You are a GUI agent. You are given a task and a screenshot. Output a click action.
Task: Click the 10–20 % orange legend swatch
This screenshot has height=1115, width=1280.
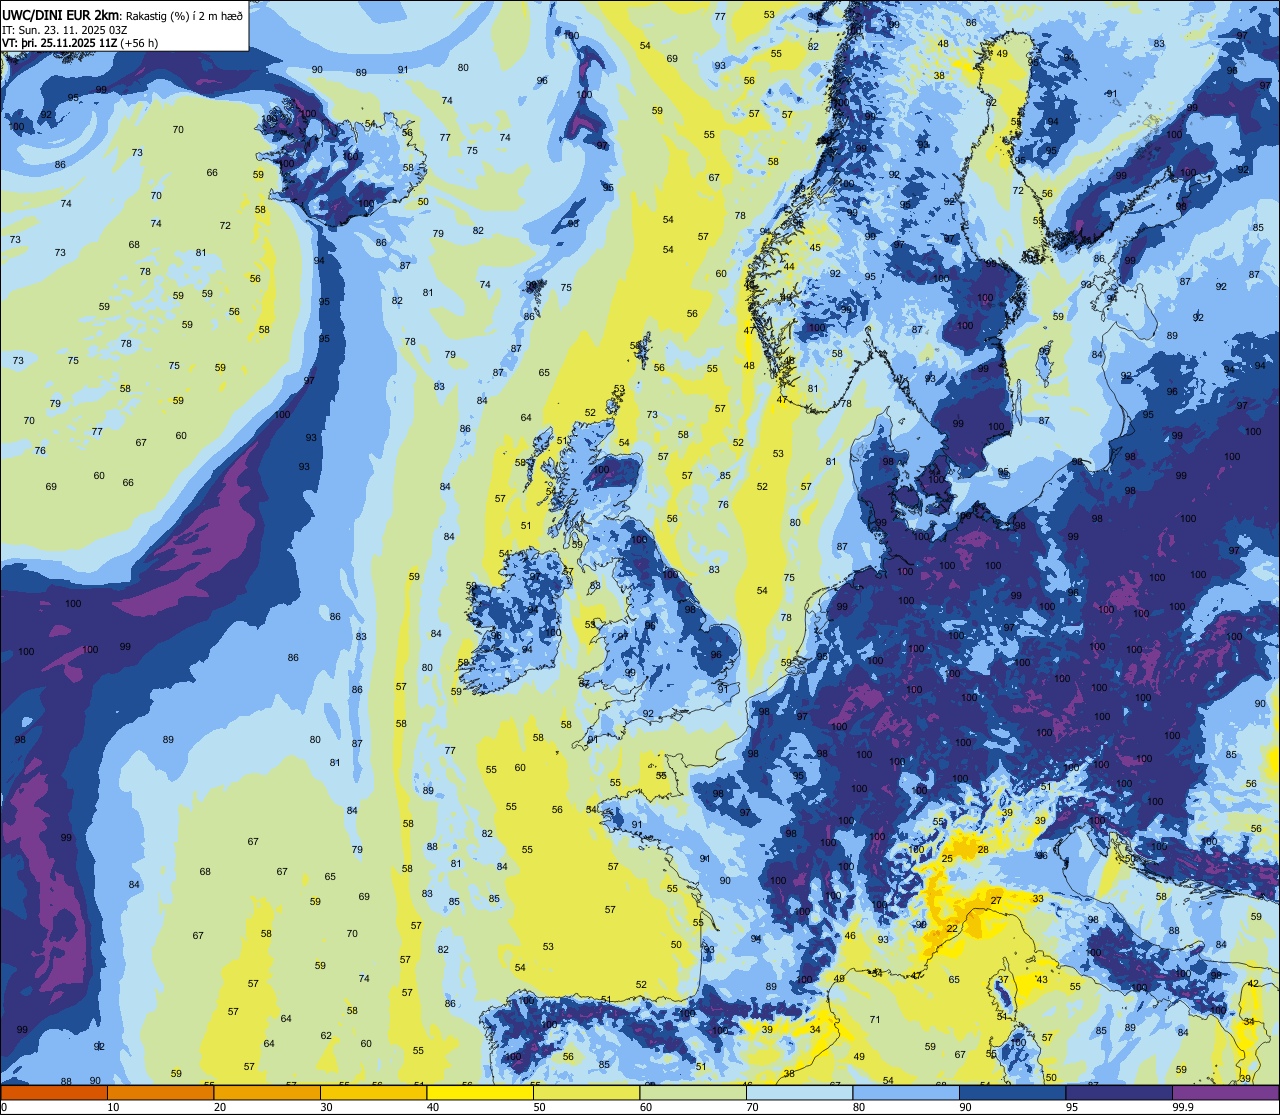(160, 1092)
